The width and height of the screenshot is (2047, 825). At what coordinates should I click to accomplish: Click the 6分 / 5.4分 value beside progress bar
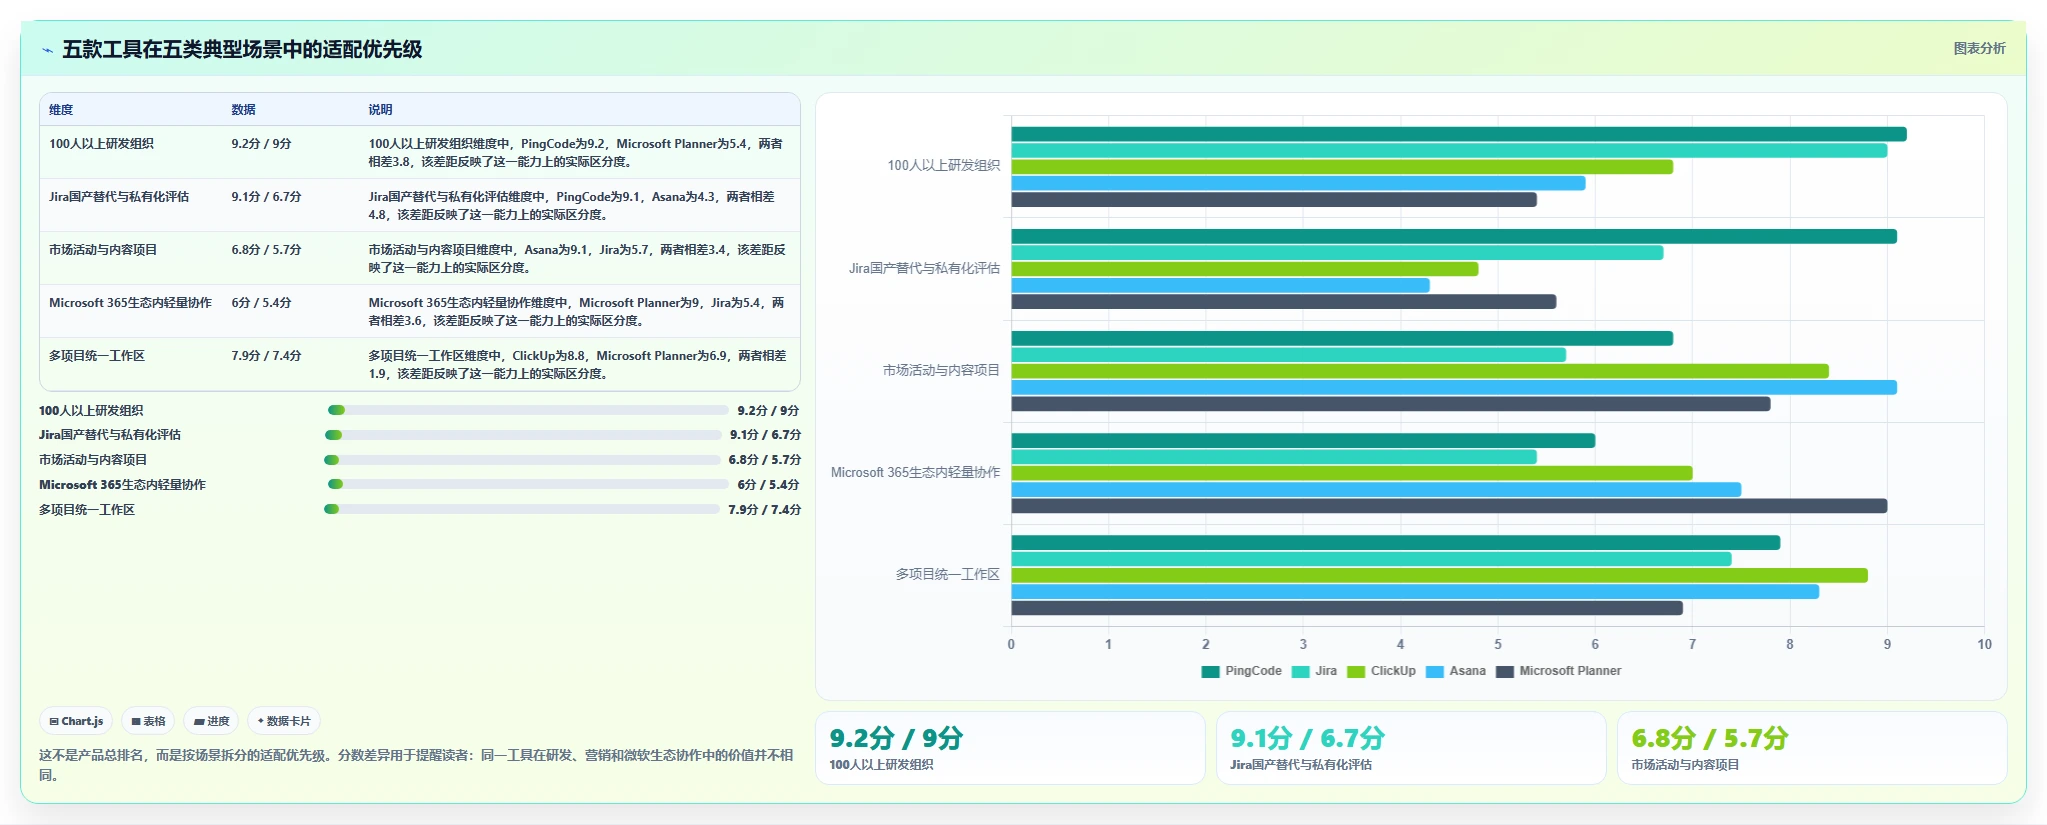[768, 485]
